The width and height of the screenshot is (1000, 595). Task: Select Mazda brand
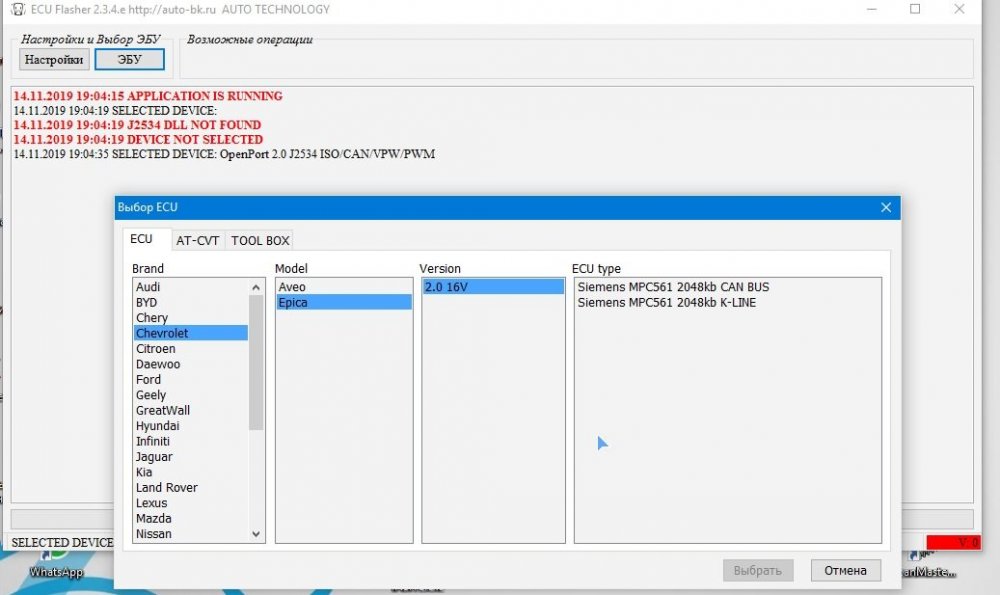point(191,518)
